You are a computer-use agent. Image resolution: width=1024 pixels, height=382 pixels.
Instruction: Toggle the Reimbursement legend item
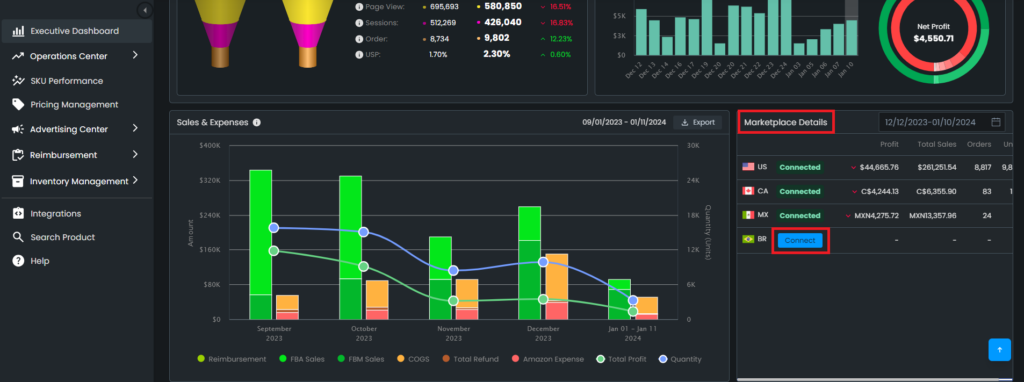point(231,359)
